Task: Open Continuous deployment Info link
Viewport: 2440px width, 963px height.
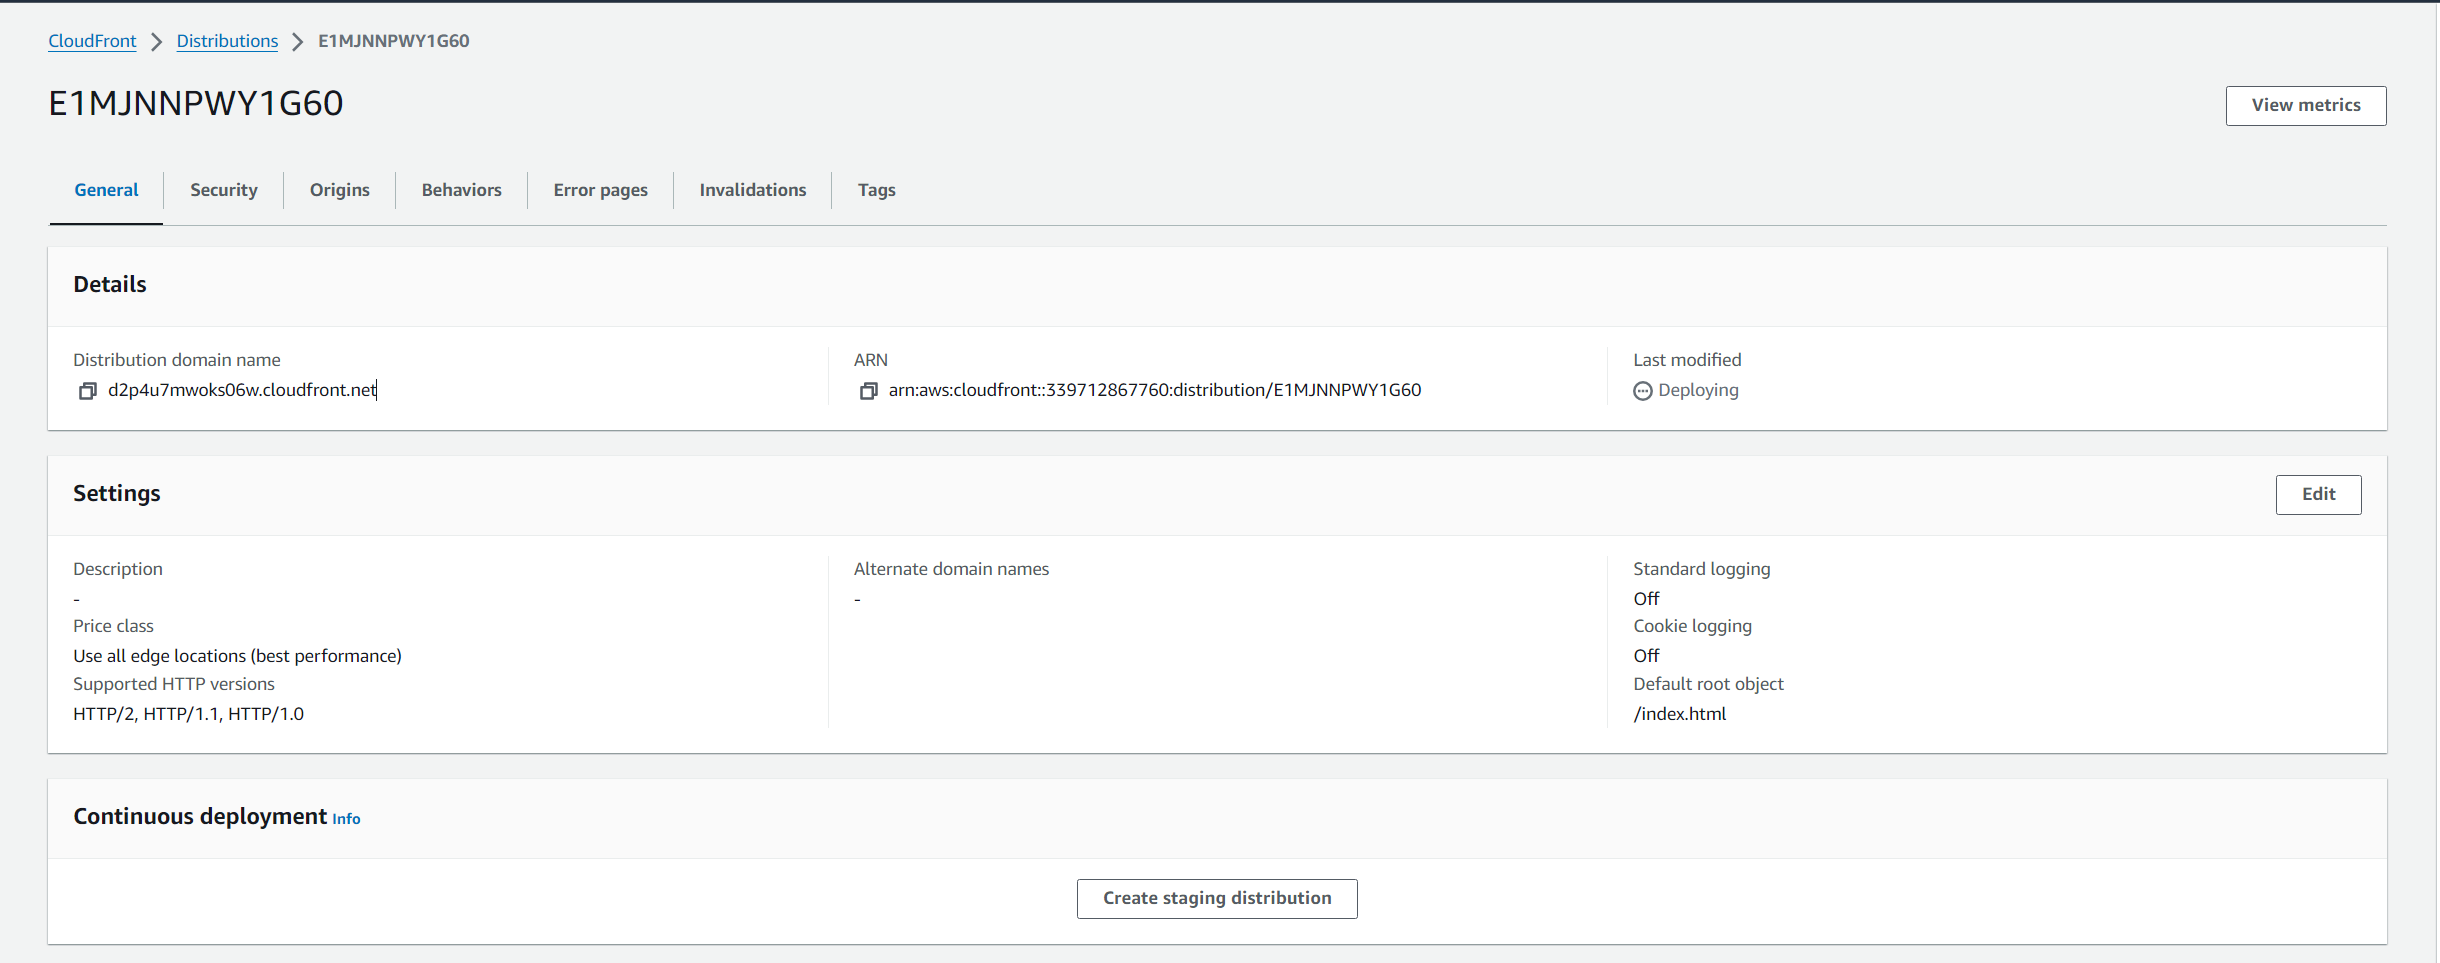Action: coord(346,819)
